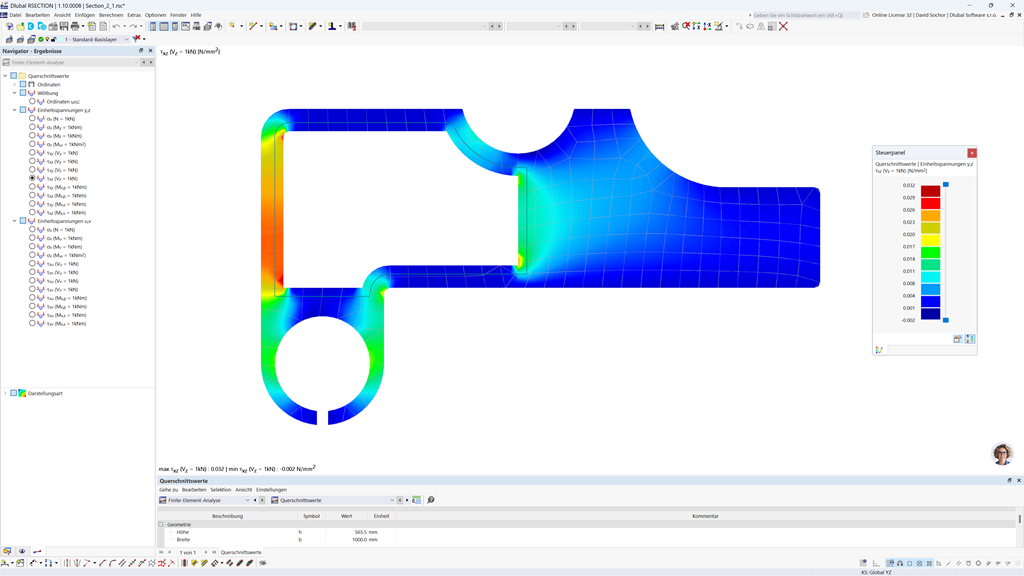Click the magic wand selection icon
Screen dimensions: 1024x576
tap(253, 26)
